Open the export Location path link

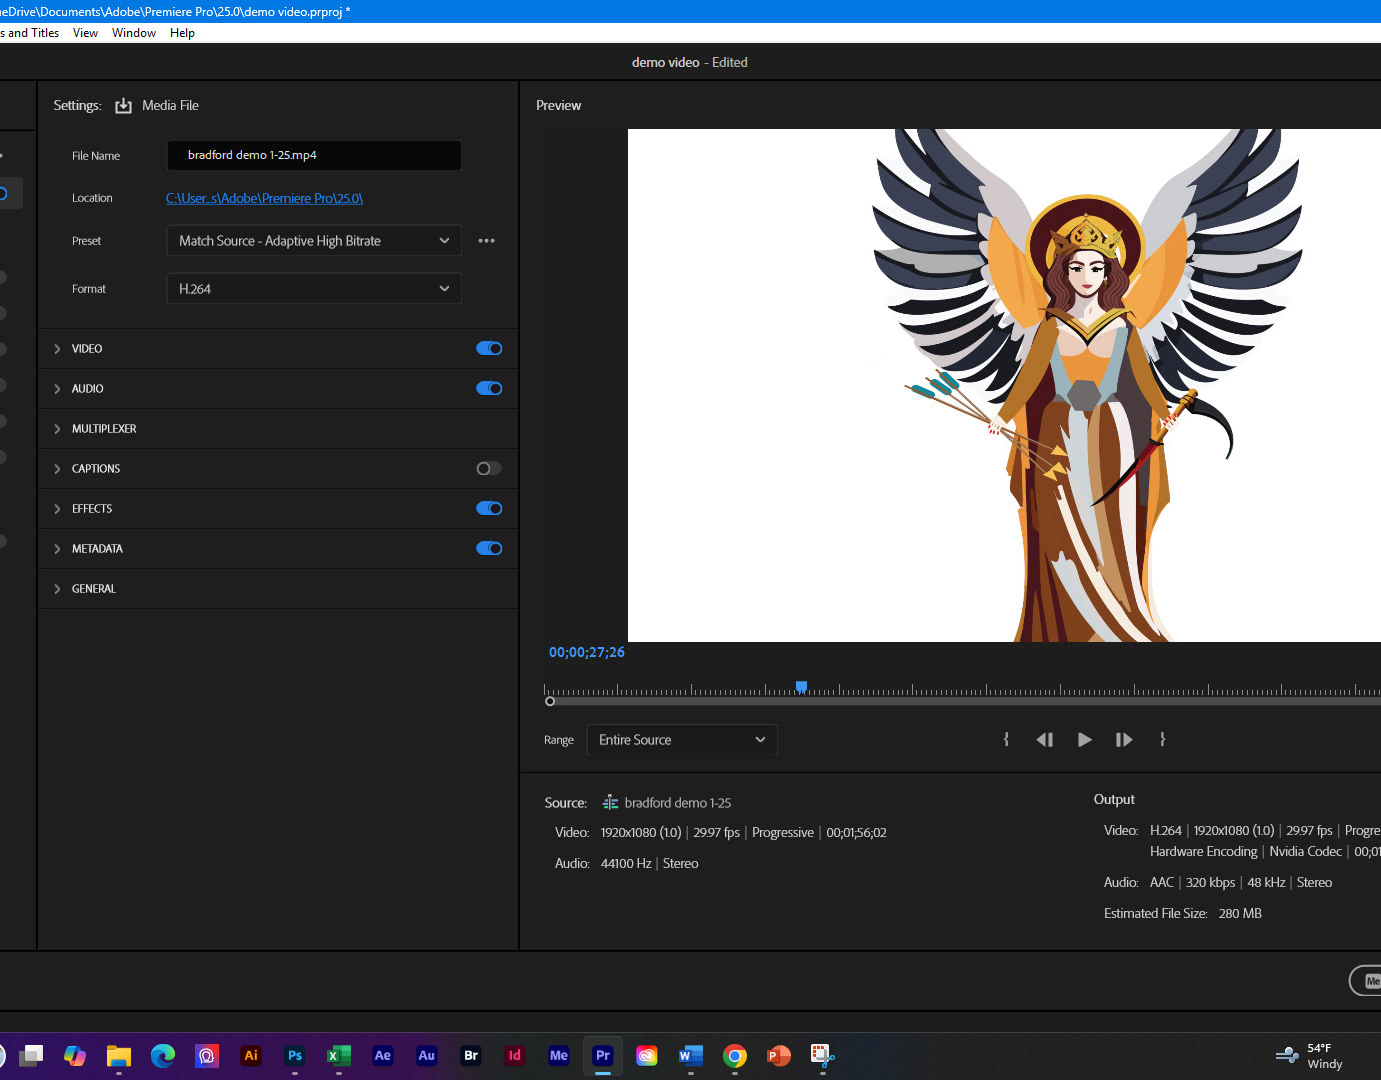[x=264, y=199]
